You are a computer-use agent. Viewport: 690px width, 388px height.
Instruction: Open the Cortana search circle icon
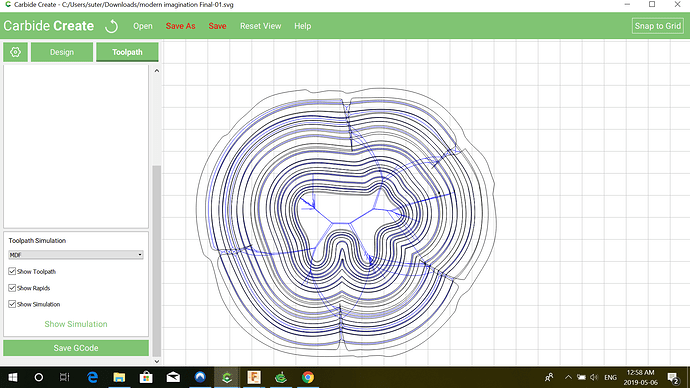click(39, 377)
